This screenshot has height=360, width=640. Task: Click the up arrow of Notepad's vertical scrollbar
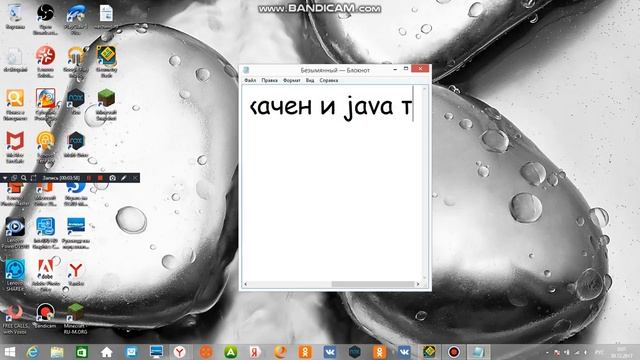coord(424,89)
